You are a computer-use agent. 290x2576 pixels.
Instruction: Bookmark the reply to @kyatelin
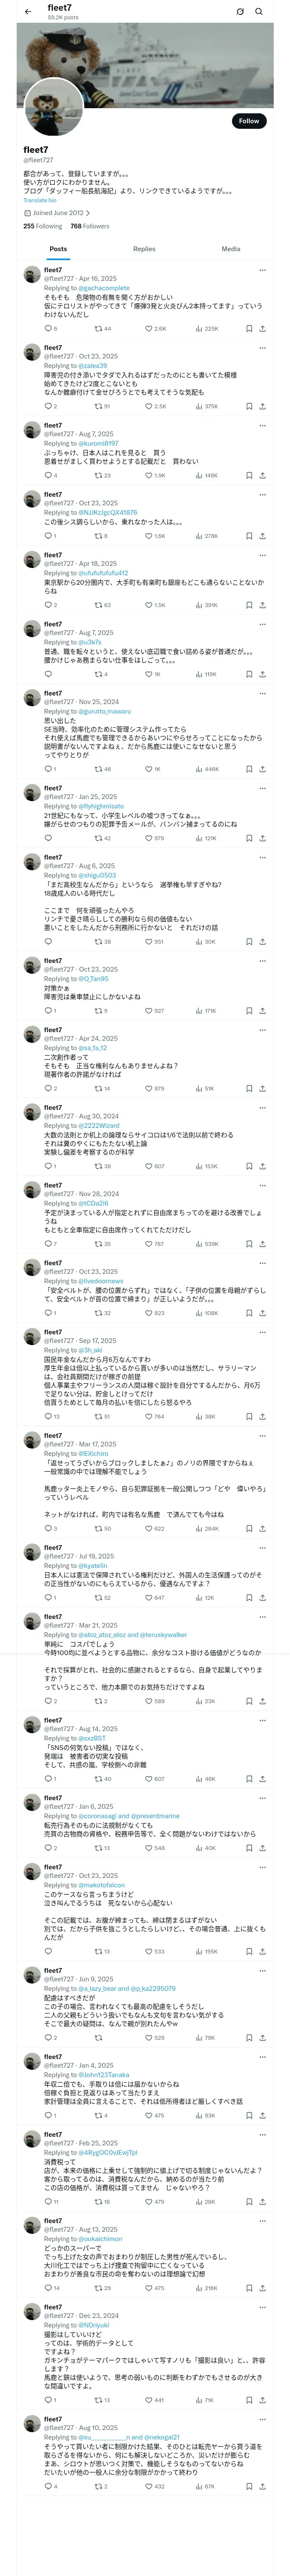(x=249, y=1598)
